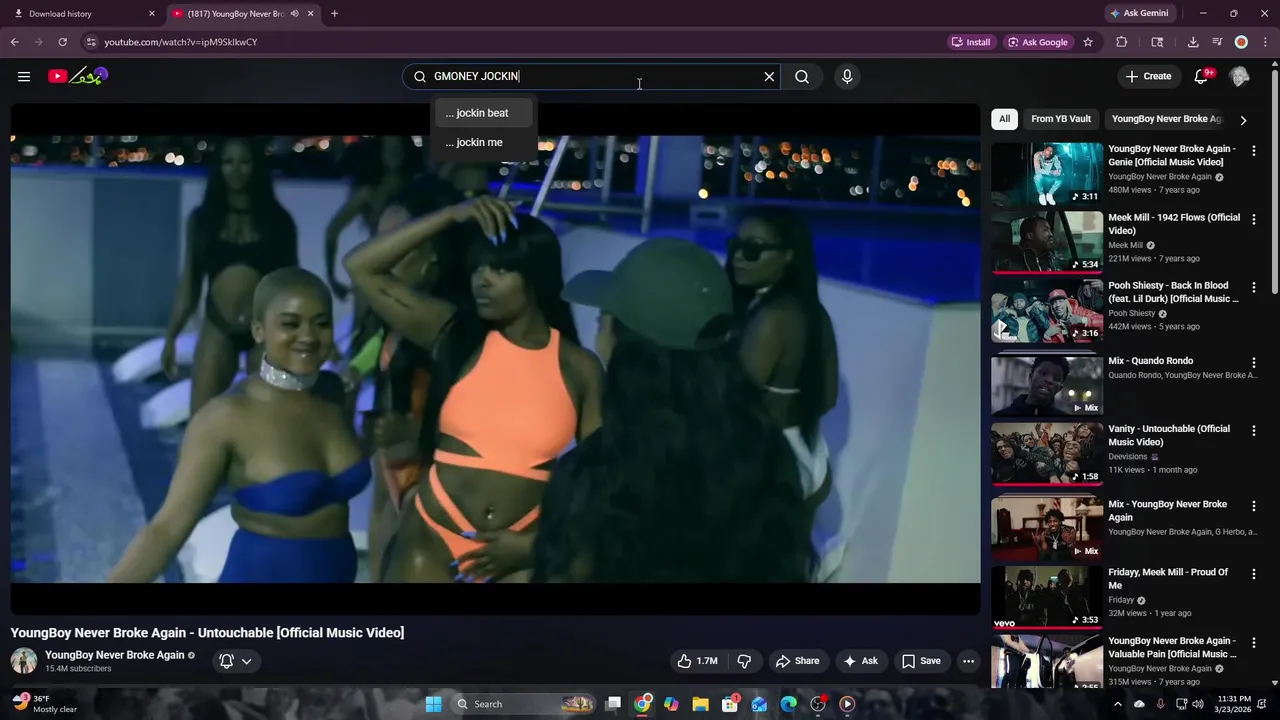Open more actions ellipsis under video
This screenshot has height=720, width=1280.
click(x=968, y=661)
